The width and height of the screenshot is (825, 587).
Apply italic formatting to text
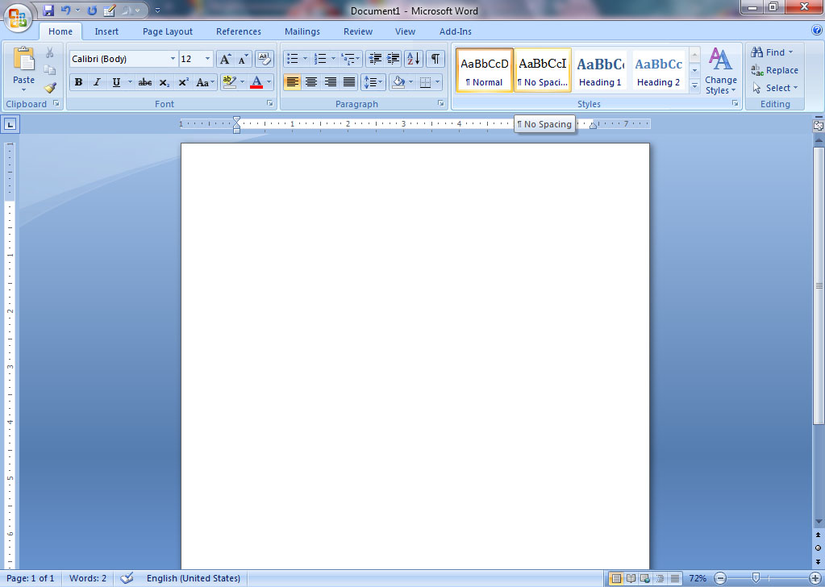(x=97, y=82)
